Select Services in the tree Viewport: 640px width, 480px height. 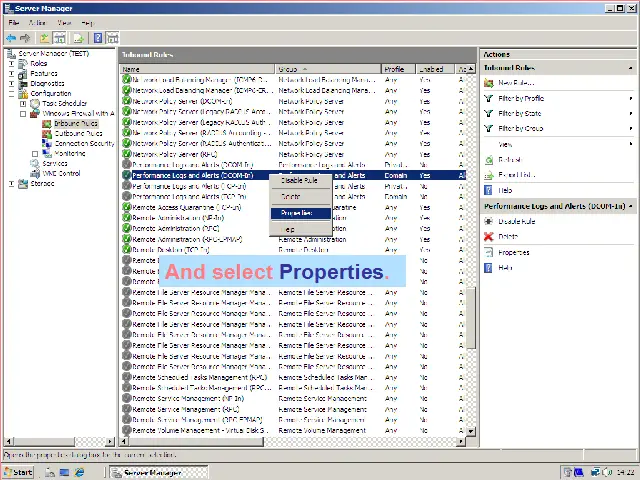pos(55,164)
